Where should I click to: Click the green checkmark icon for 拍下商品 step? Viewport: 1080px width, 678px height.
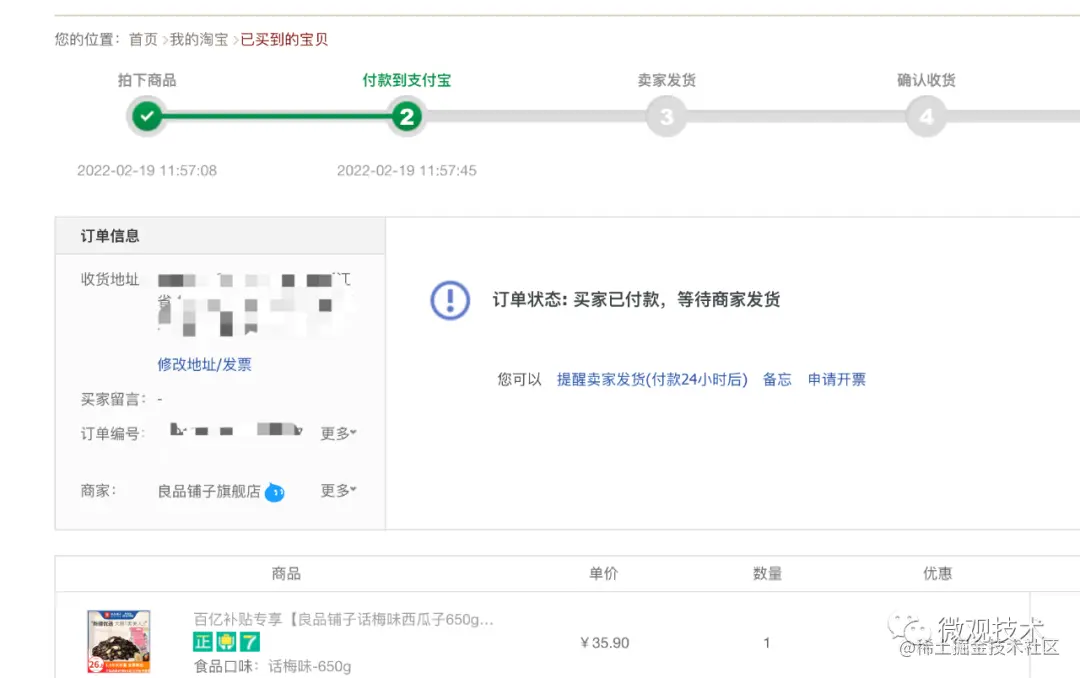pyautogui.click(x=147, y=116)
